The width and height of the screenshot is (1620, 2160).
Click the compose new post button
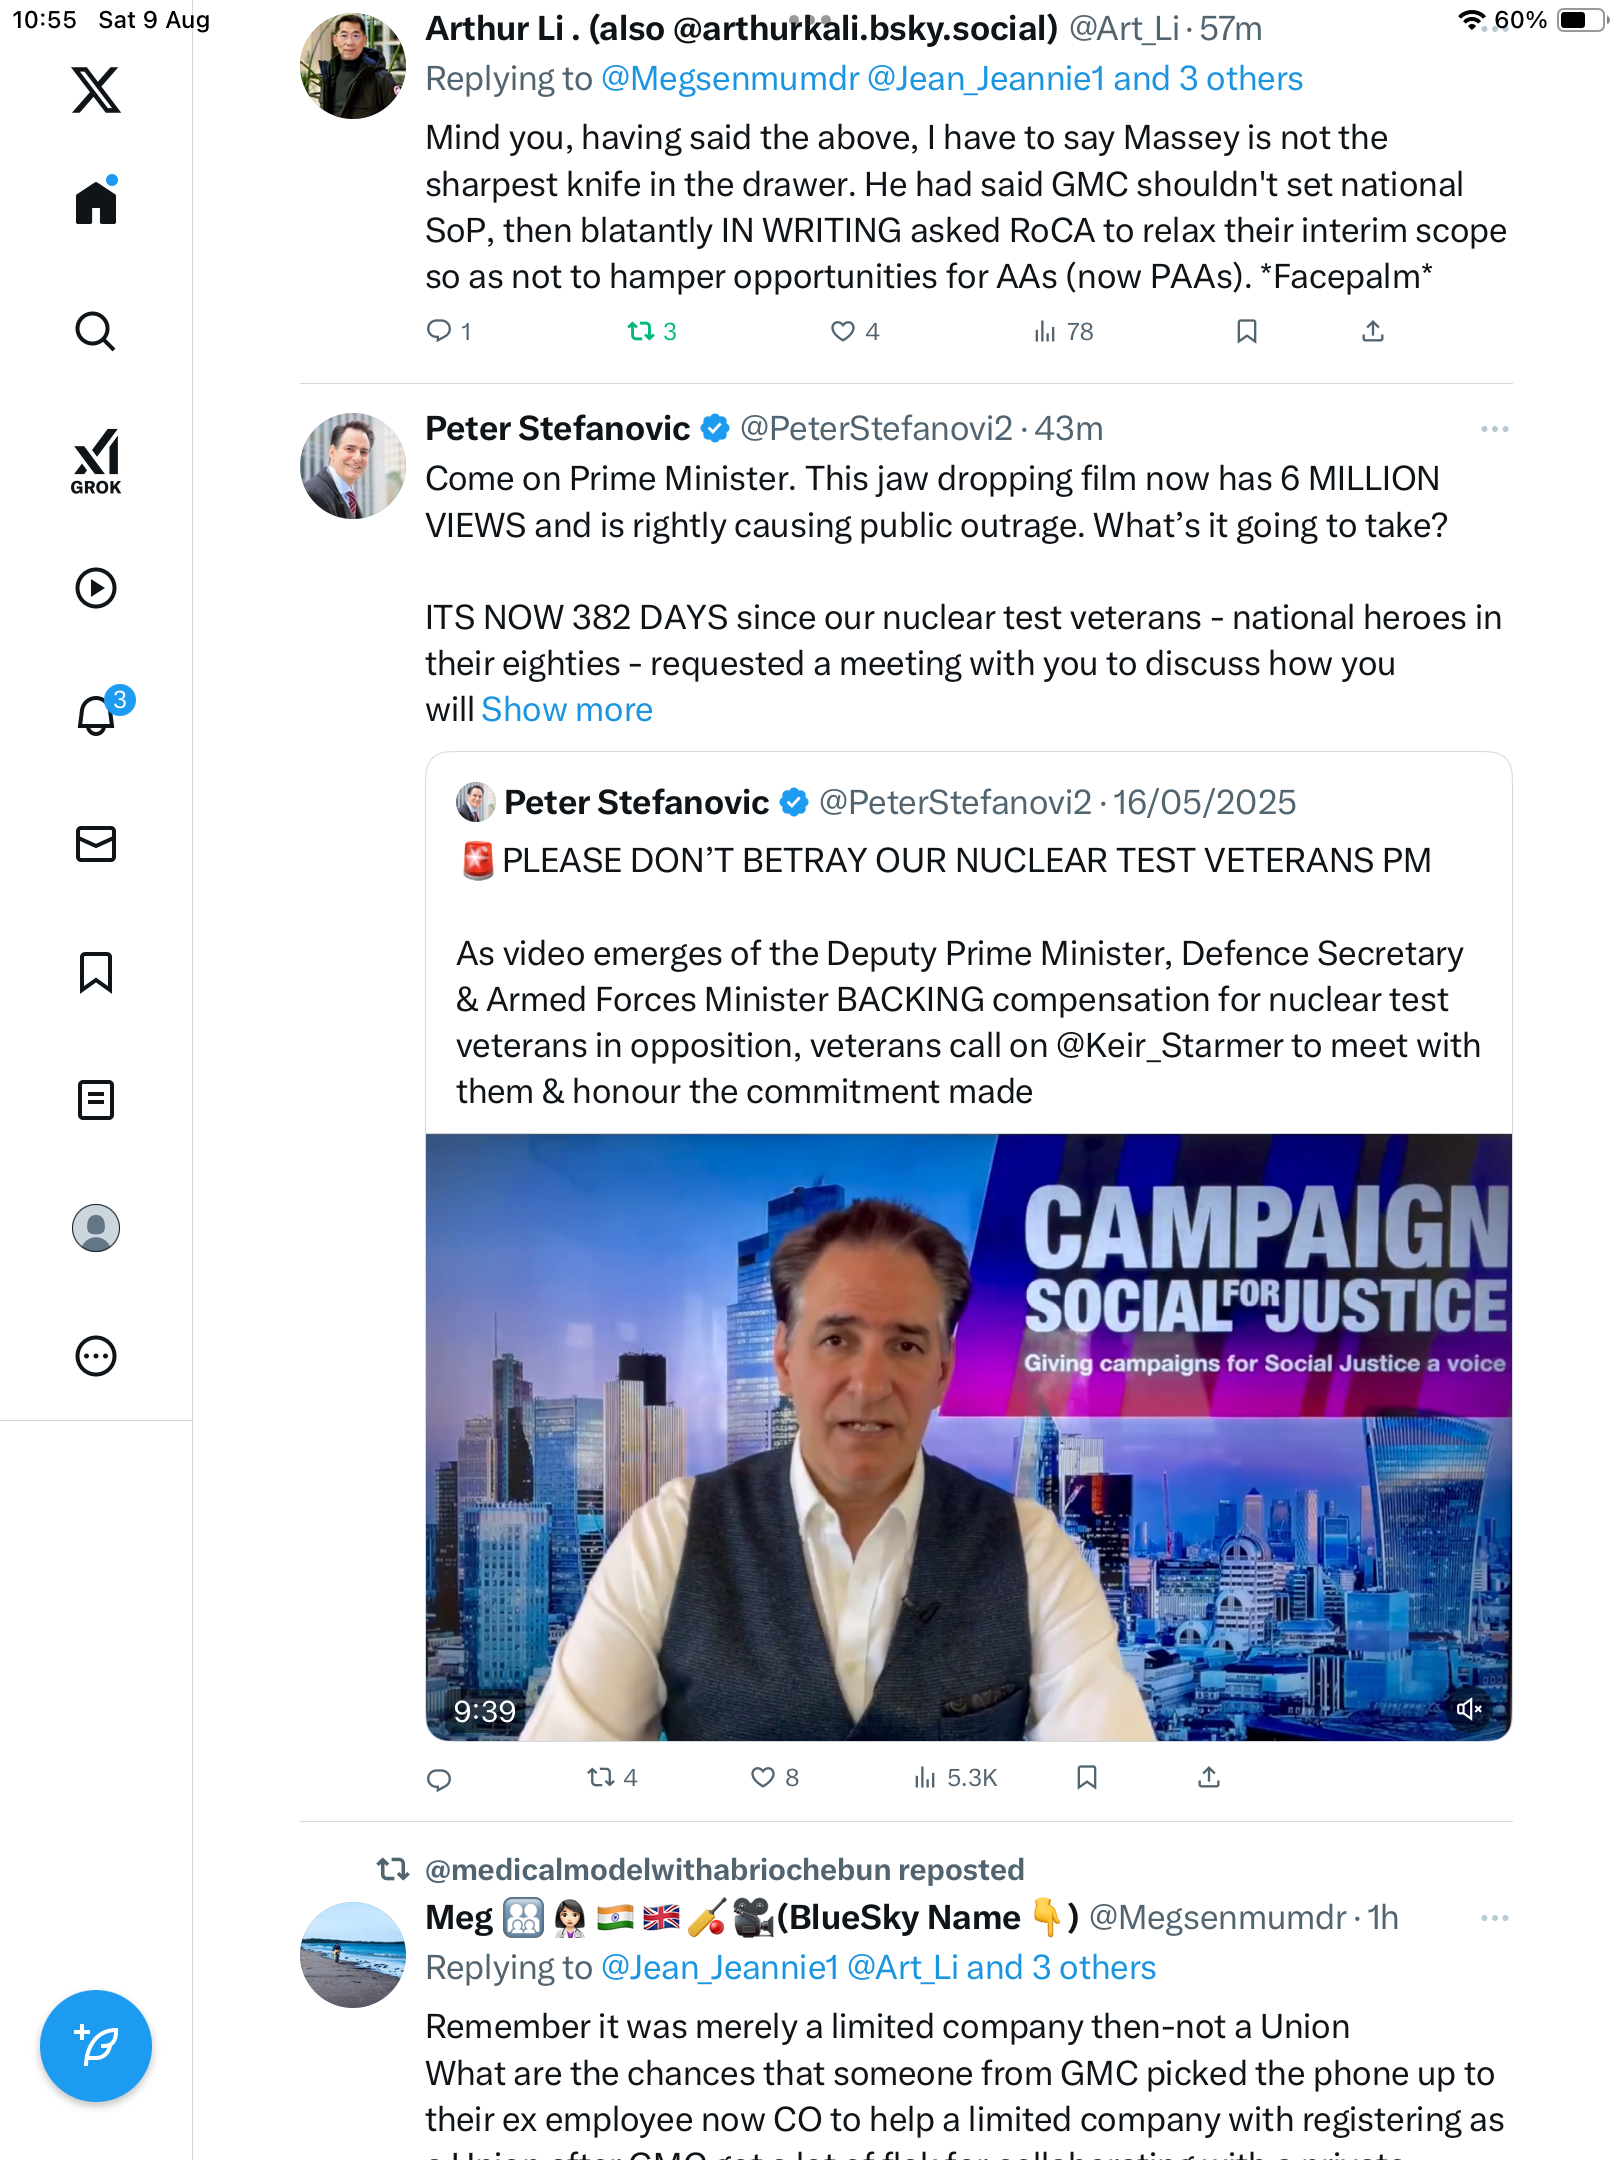[x=96, y=2046]
